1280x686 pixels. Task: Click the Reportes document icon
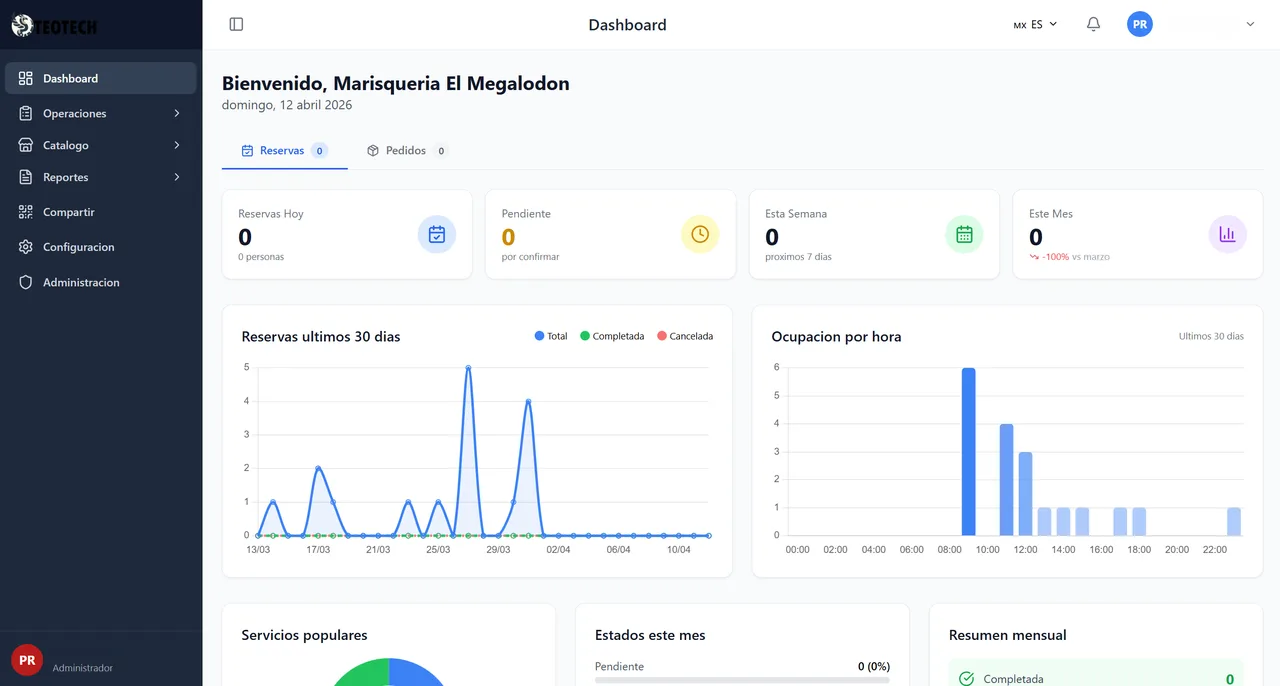24,177
